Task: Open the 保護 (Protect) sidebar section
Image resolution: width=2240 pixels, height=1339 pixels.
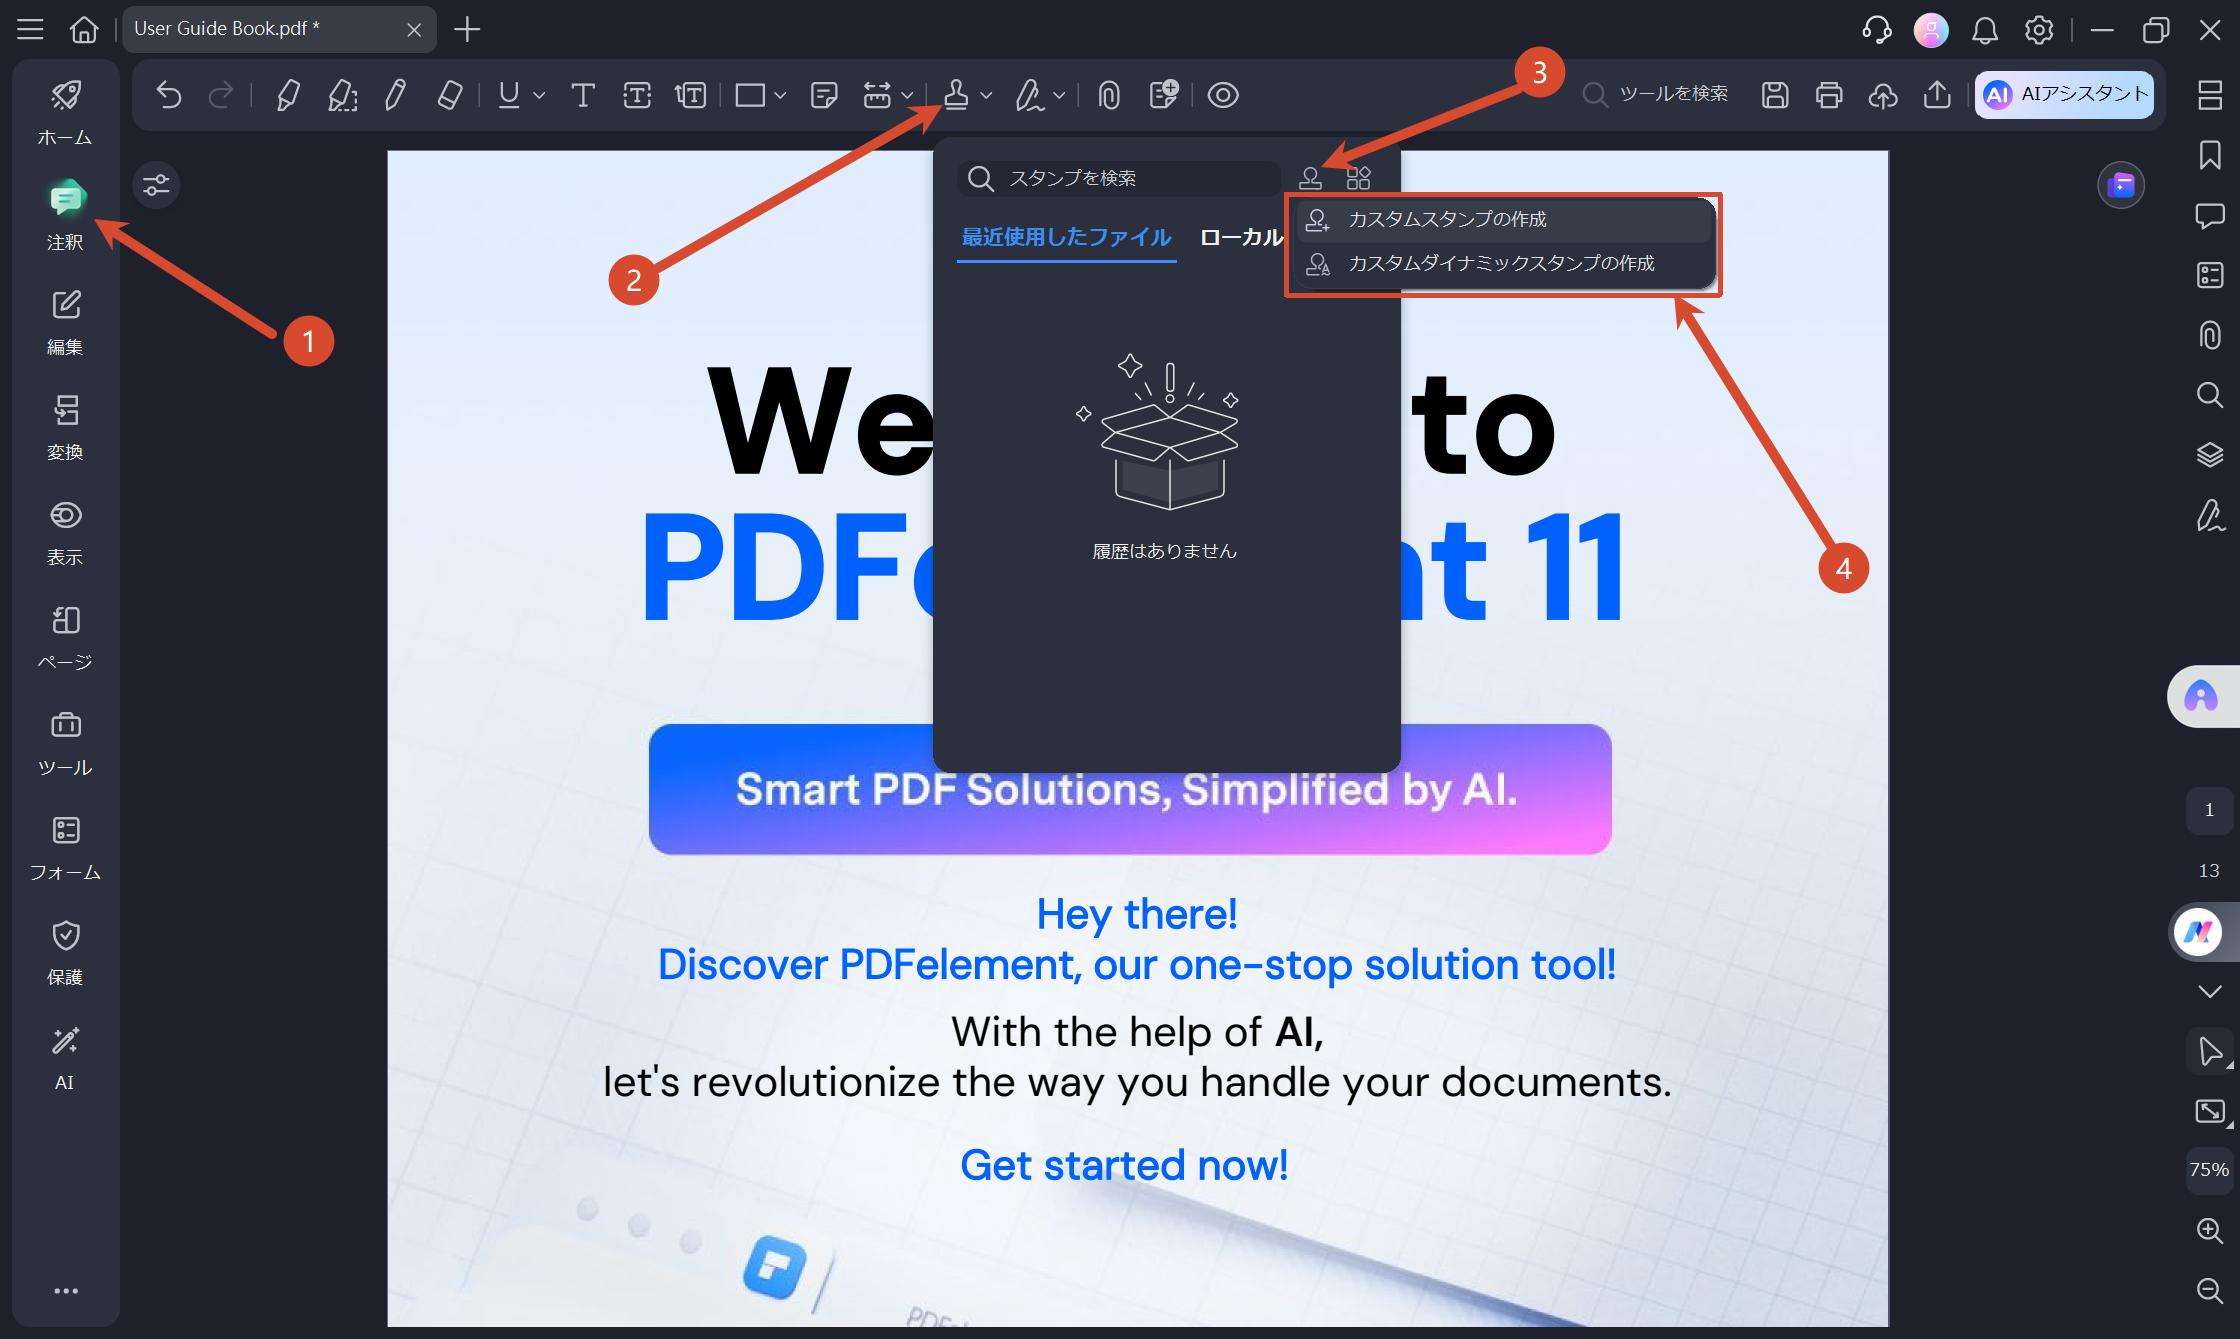Action: tap(65, 952)
